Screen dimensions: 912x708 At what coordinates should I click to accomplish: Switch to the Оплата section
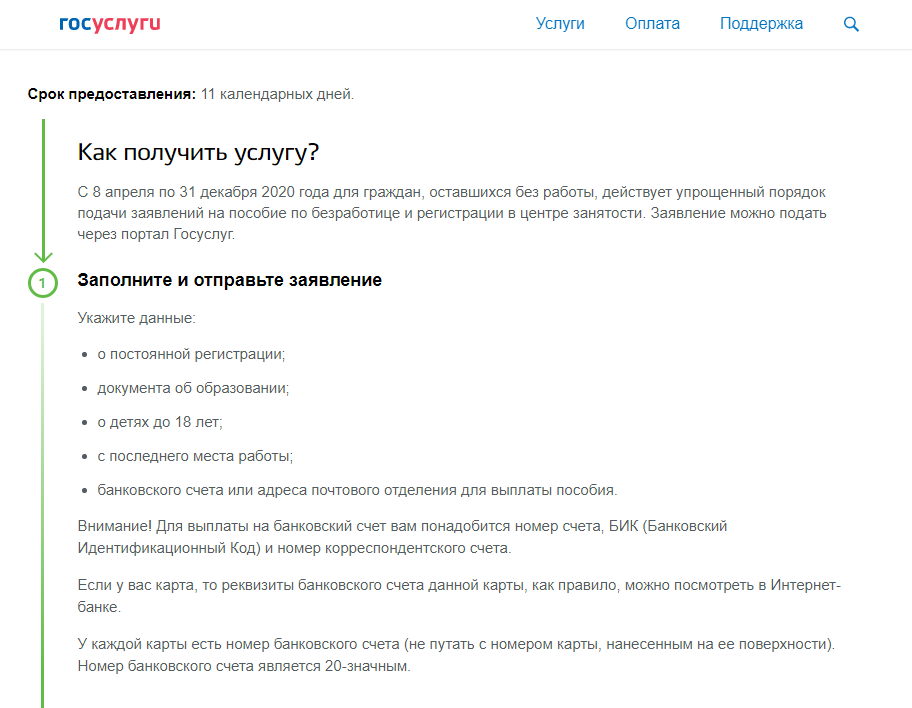[652, 23]
